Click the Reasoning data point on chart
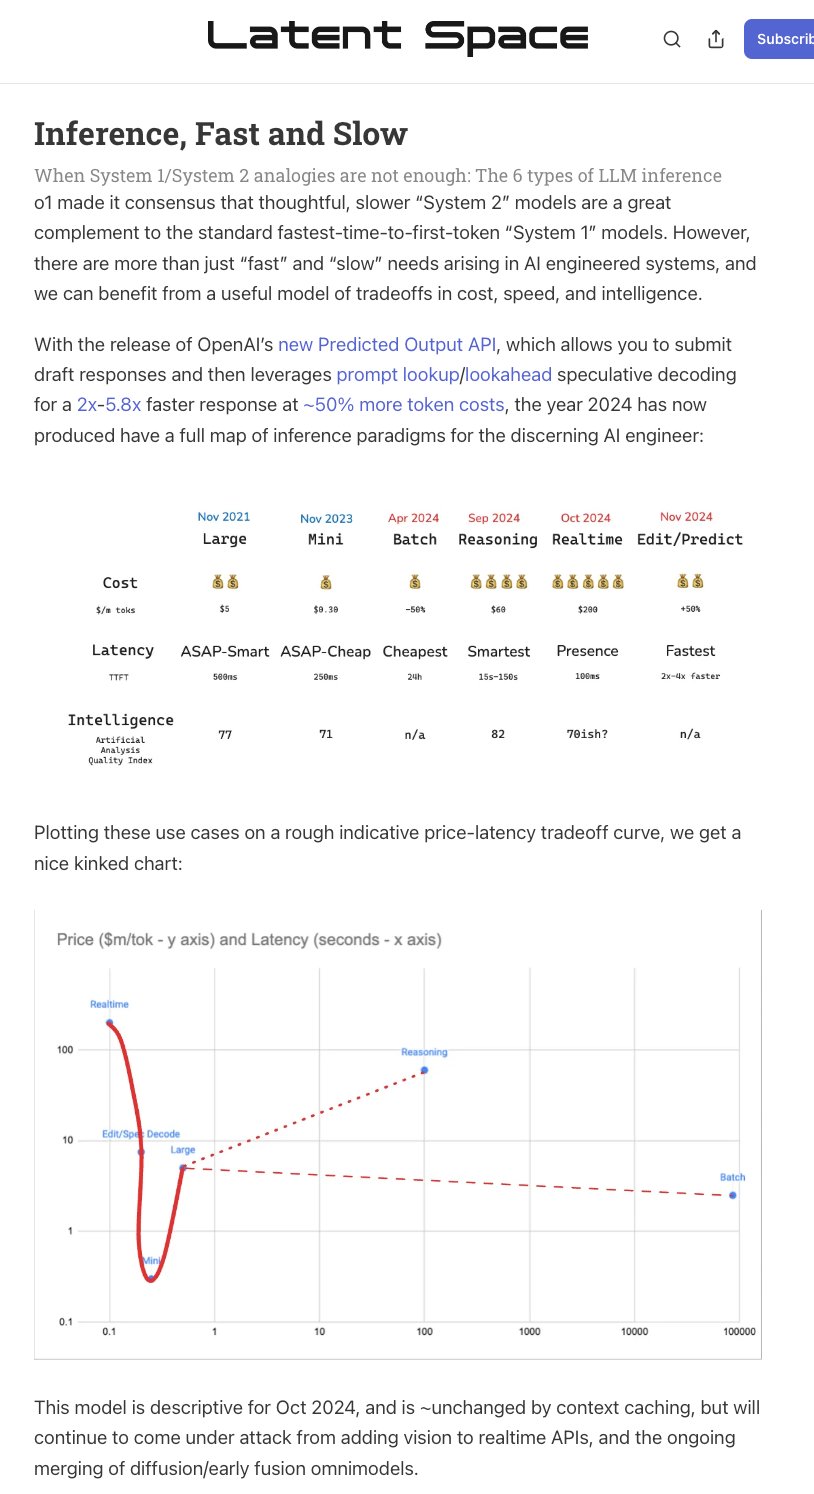Image resolution: width=814 pixels, height=1494 pixels. [424, 1070]
